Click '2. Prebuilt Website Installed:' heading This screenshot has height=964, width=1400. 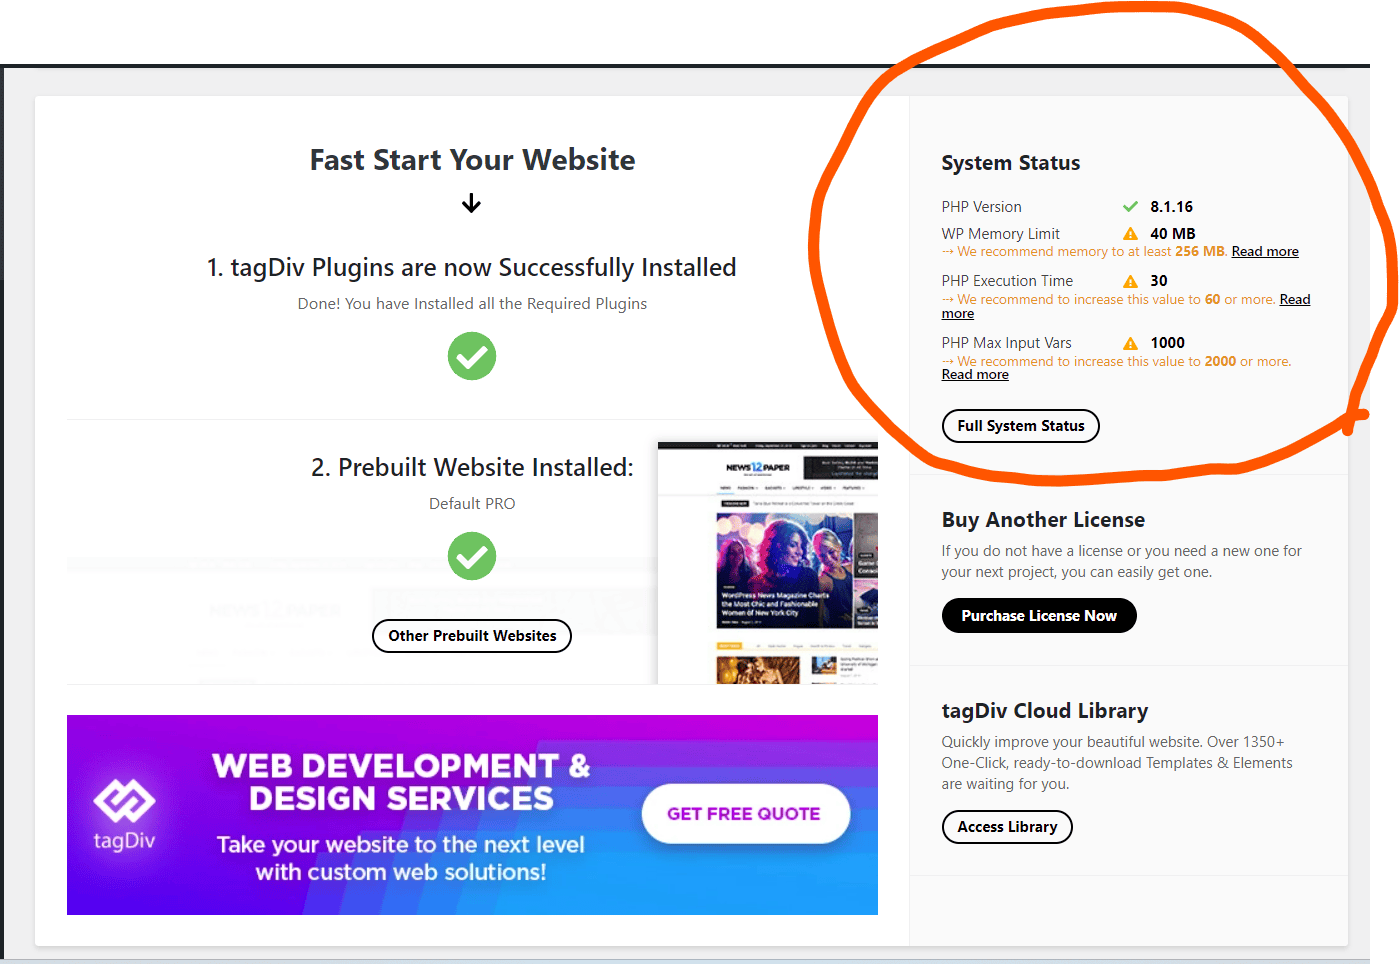[x=472, y=468]
